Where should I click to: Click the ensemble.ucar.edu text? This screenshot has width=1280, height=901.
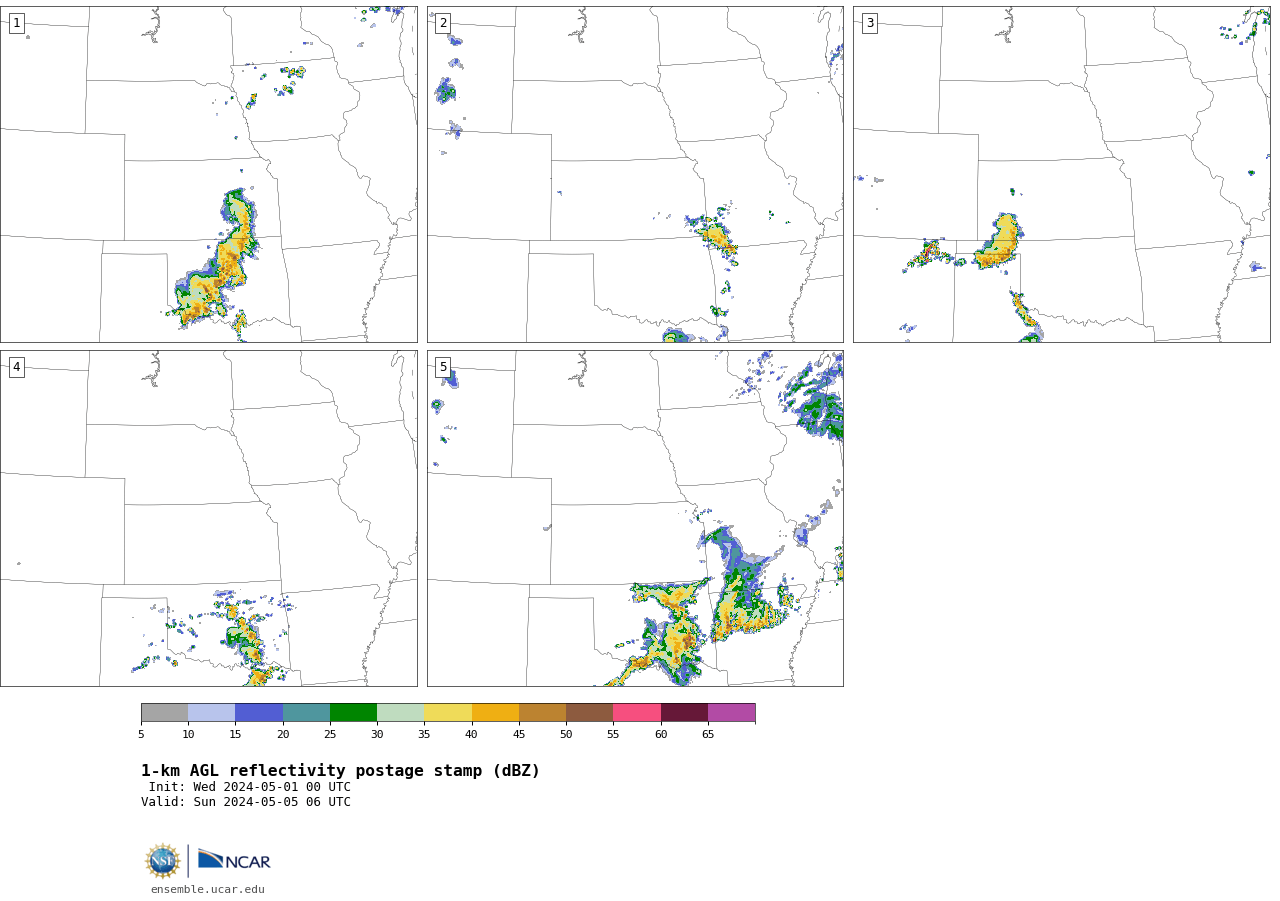[208, 889]
